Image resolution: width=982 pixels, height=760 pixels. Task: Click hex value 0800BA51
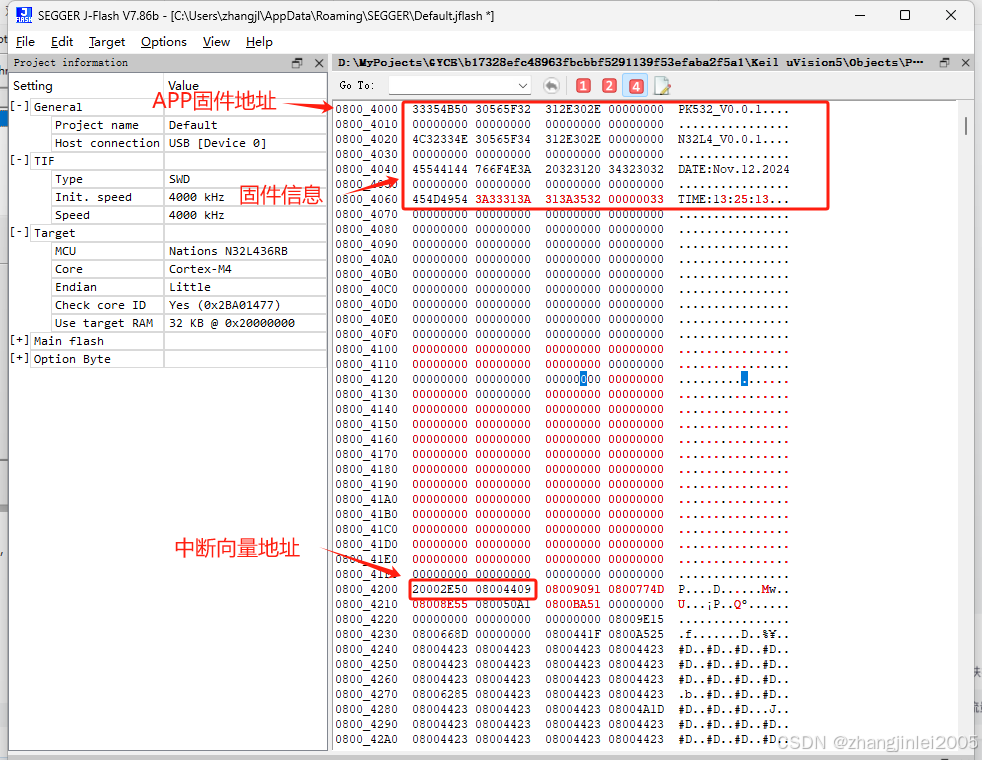pyautogui.click(x=572, y=604)
